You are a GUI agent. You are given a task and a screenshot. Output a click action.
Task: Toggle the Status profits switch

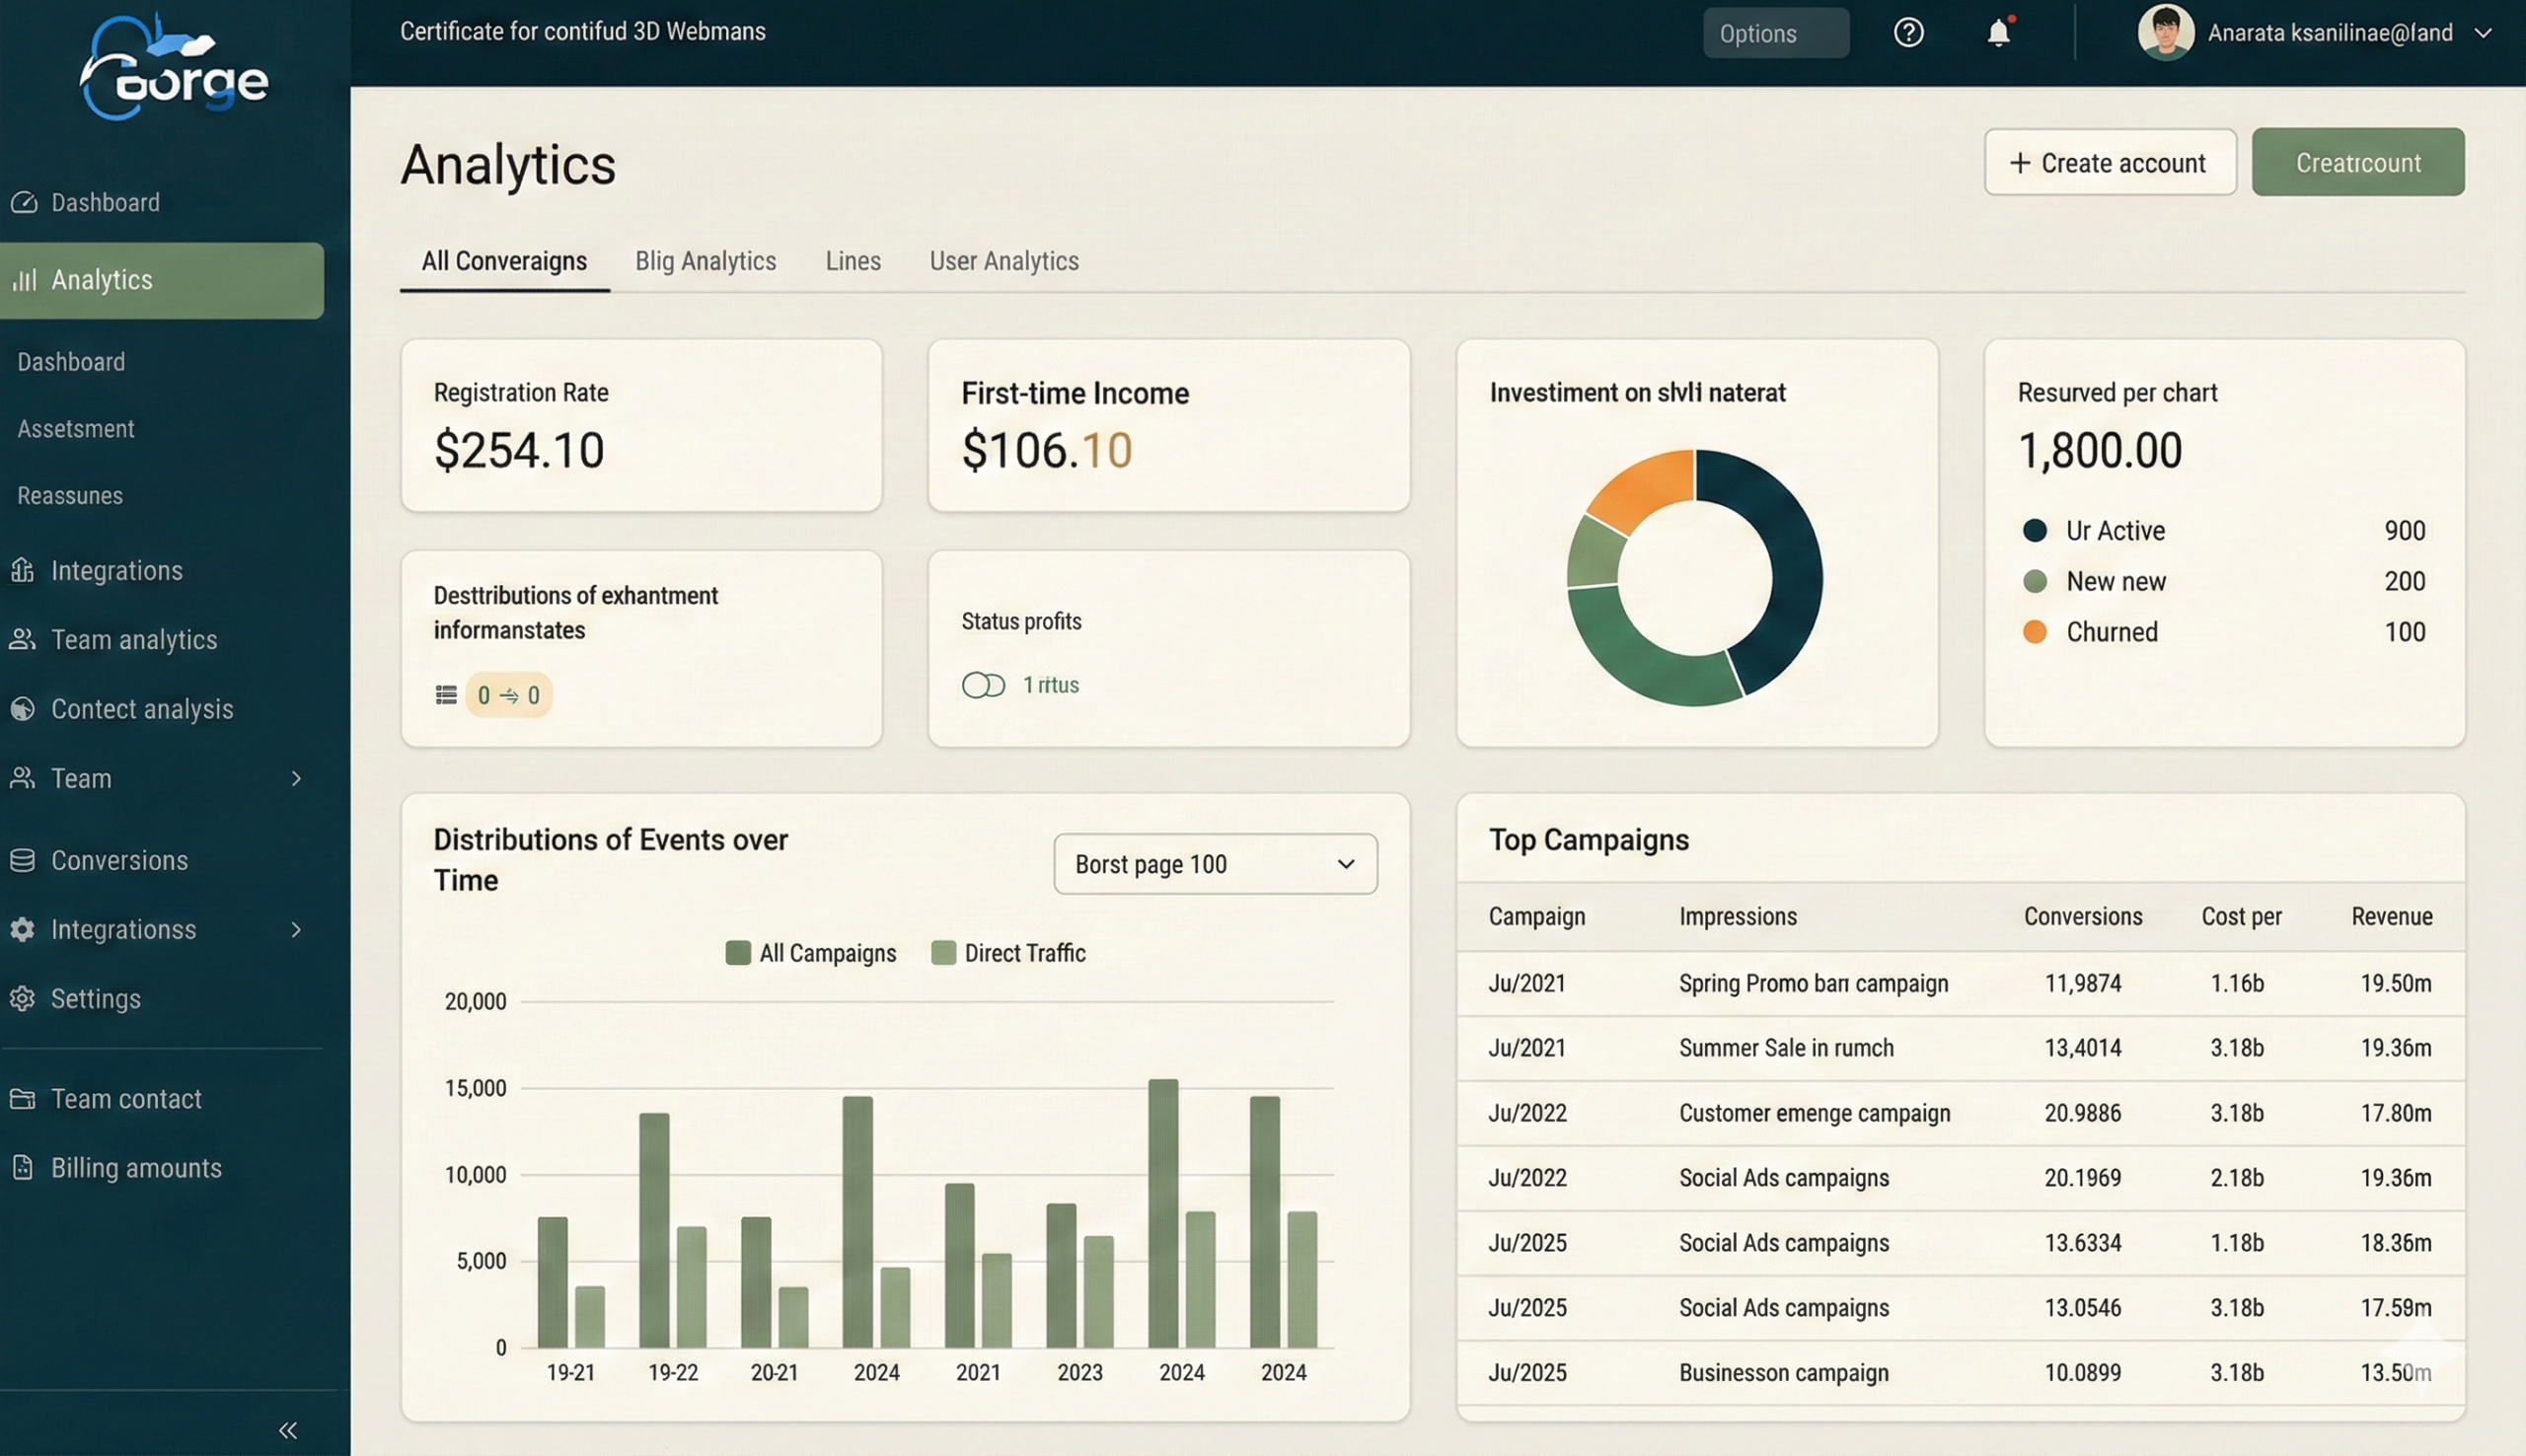(x=983, y=685)
